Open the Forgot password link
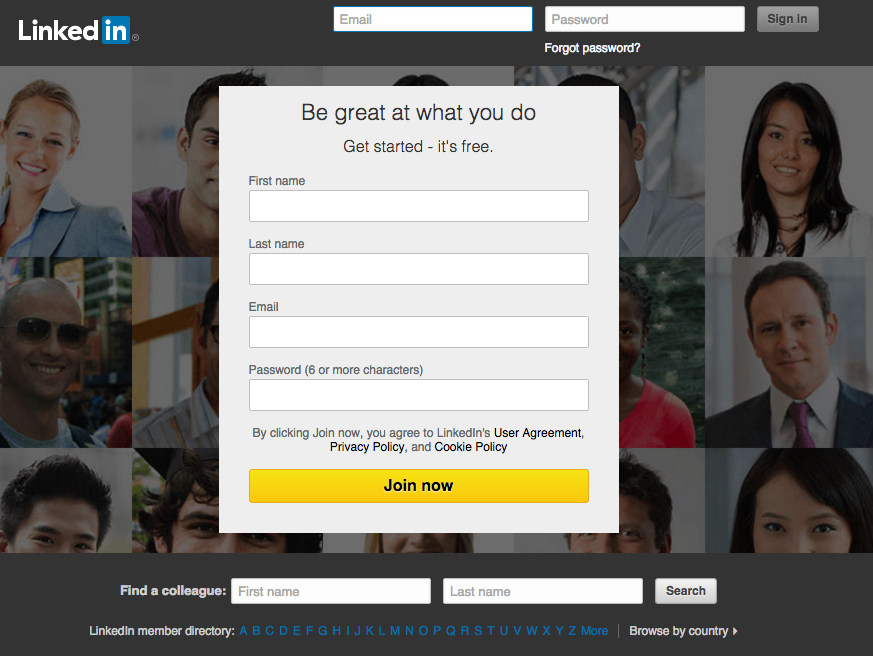 pyautogui.click(x=592, y=48)
